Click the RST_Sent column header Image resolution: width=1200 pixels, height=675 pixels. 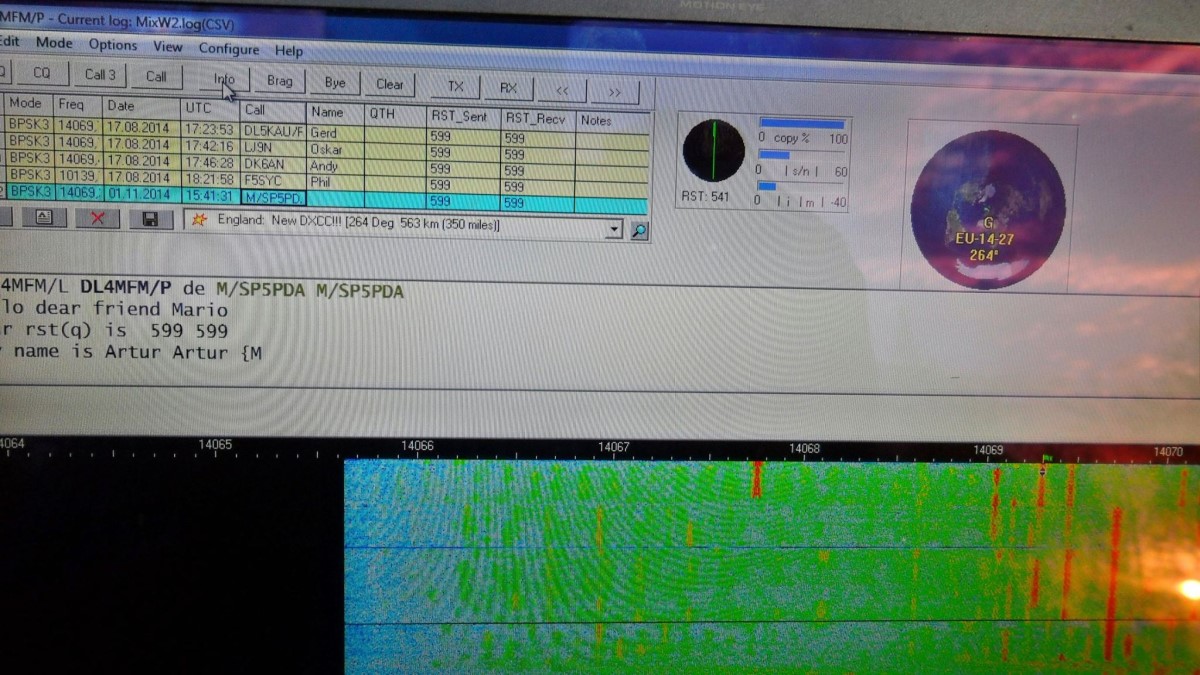click(459, 117)
